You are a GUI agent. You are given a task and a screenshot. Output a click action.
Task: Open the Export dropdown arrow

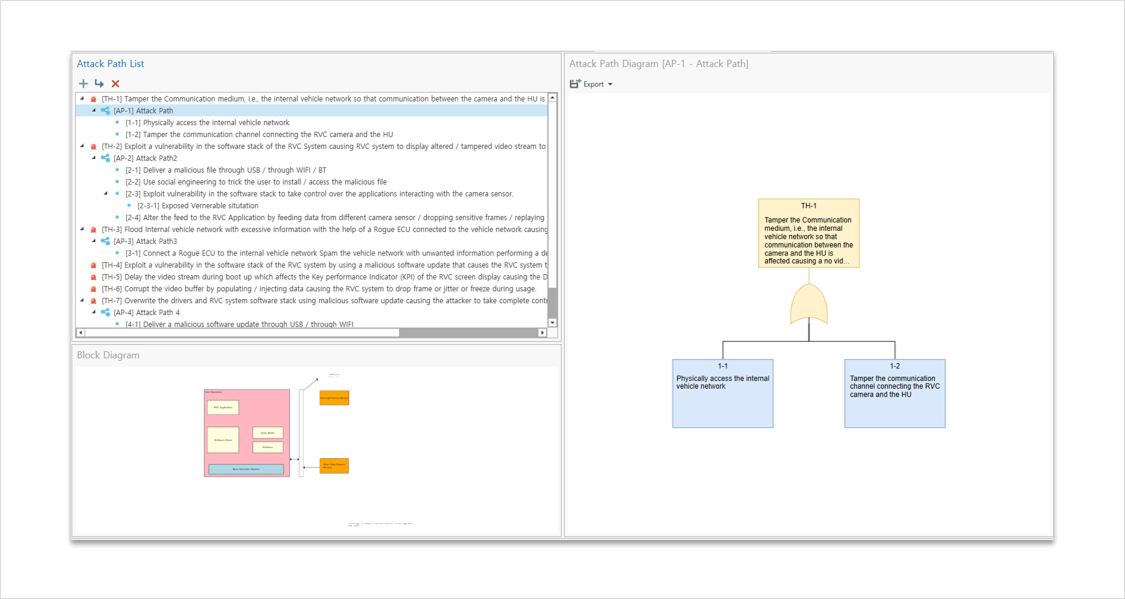click(611, 85)
